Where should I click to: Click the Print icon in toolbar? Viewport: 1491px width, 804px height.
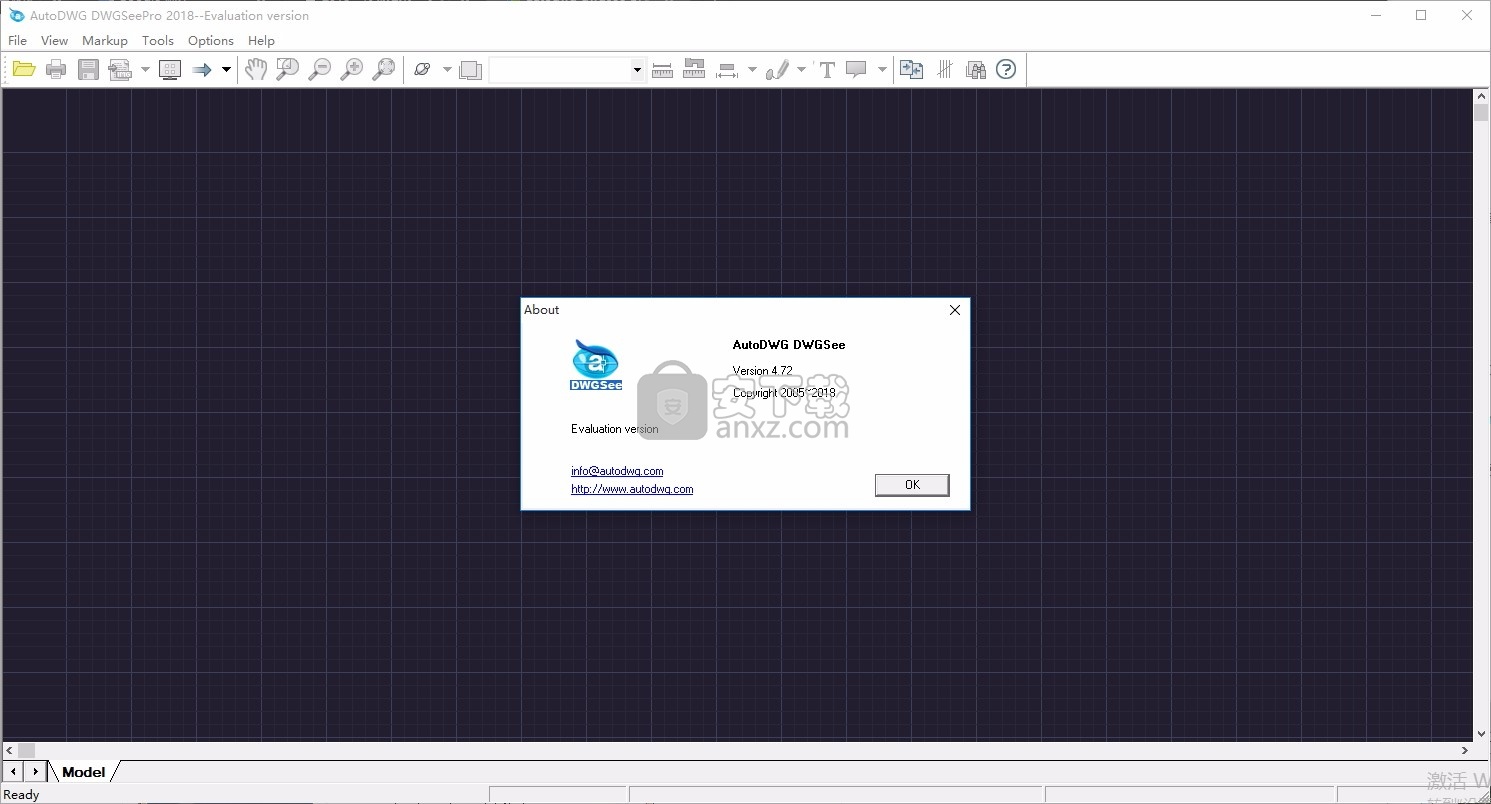56,69
